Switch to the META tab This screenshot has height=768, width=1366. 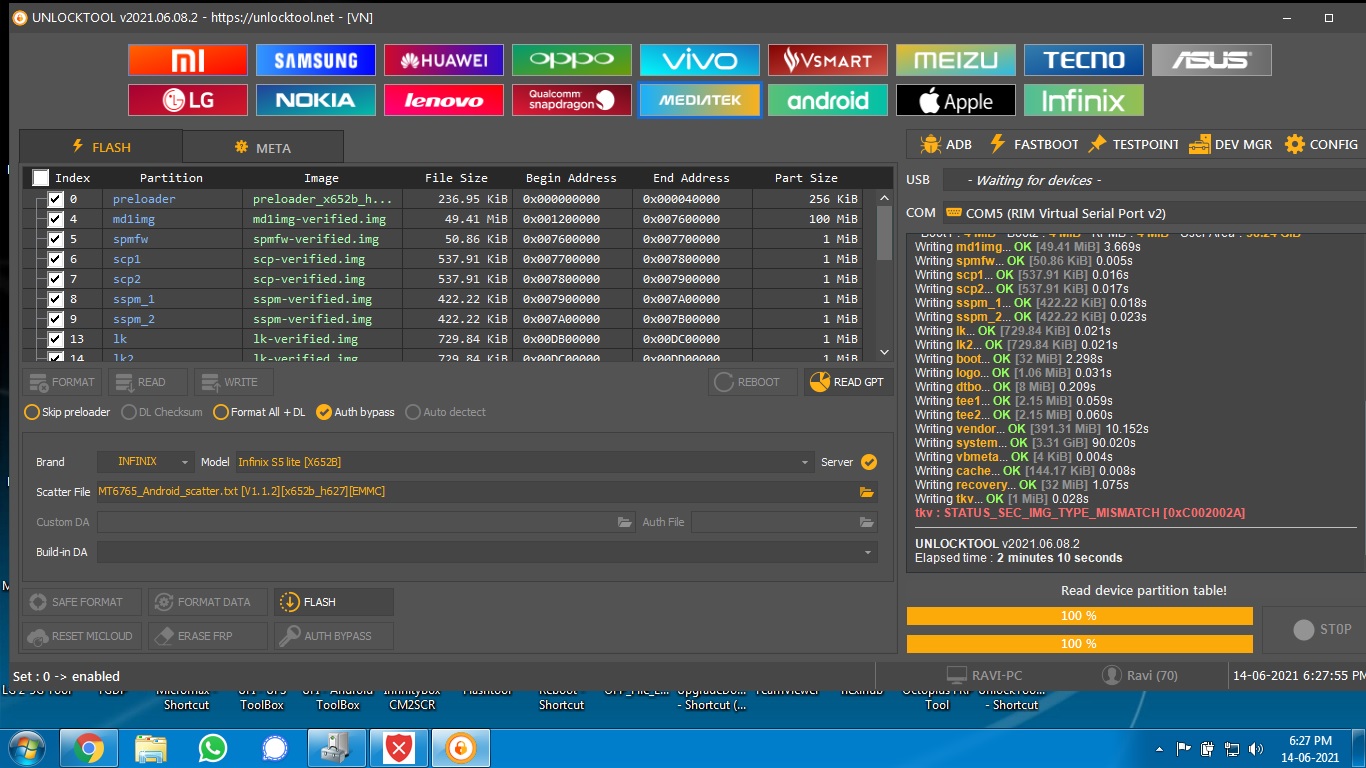[263, 148]
